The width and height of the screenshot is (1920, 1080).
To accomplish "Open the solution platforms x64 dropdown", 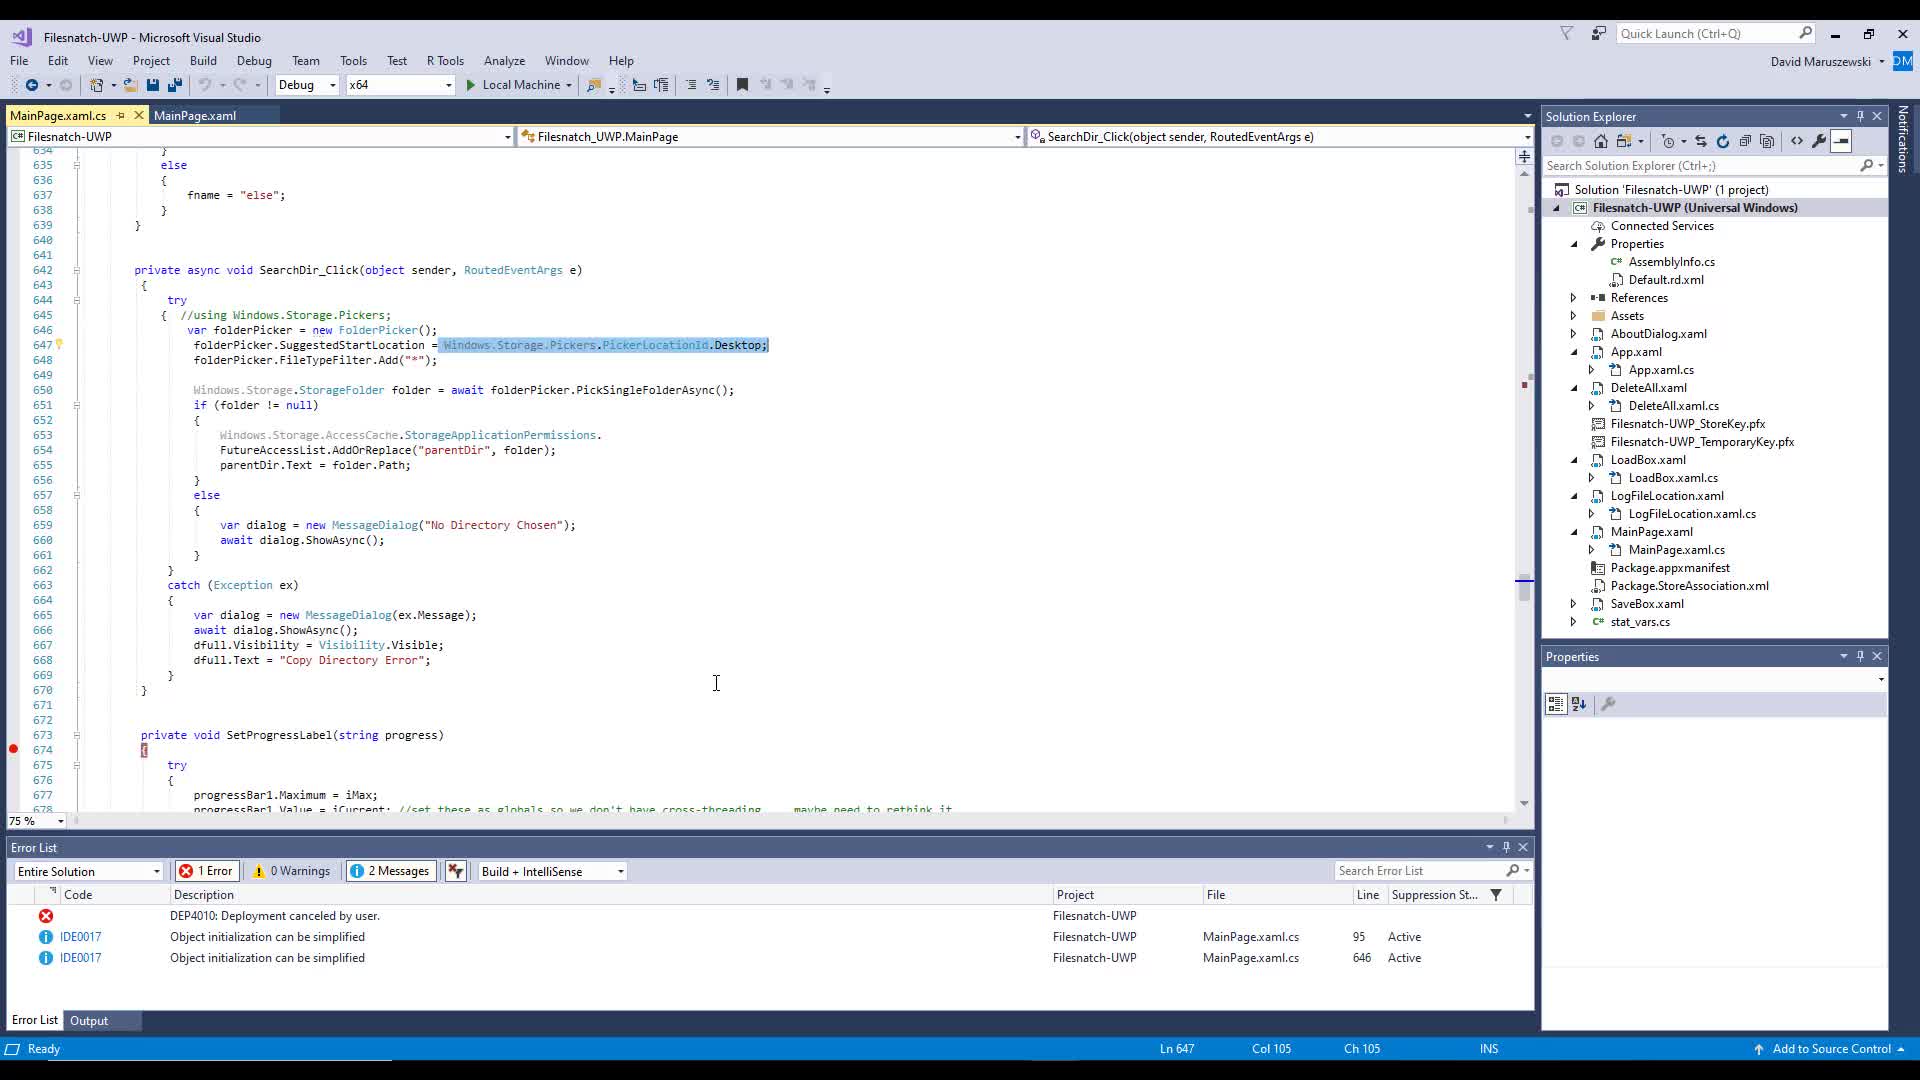I will tap(450, 85).
